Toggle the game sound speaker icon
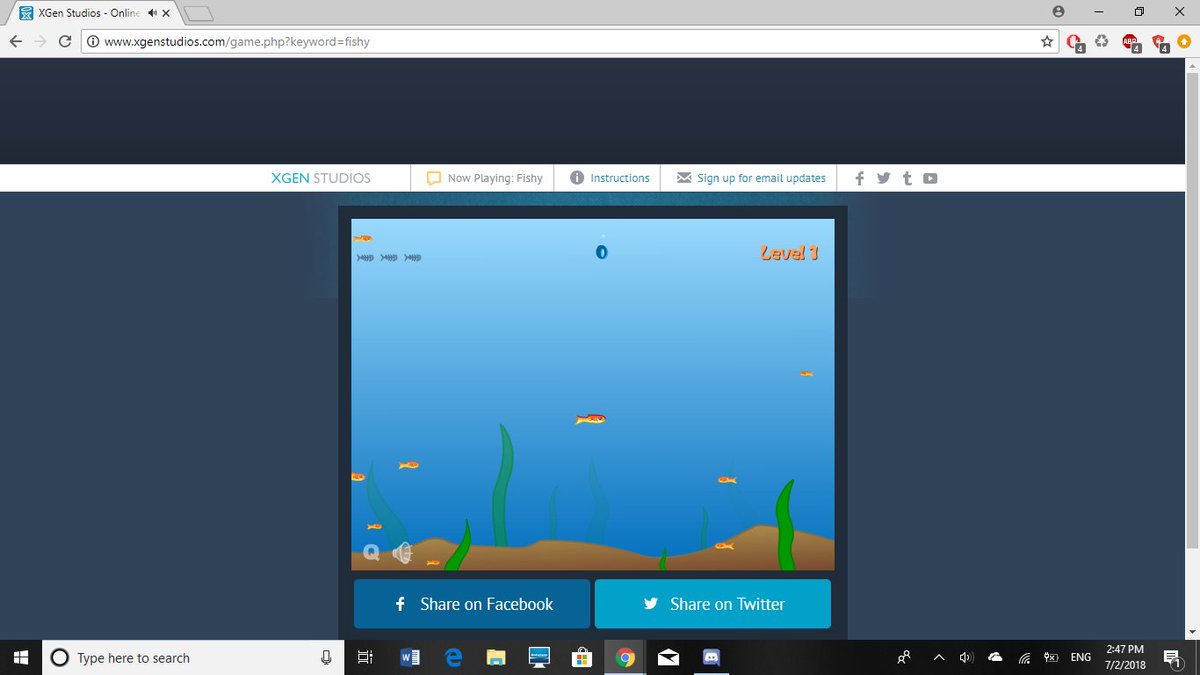 tap(403, 551)
